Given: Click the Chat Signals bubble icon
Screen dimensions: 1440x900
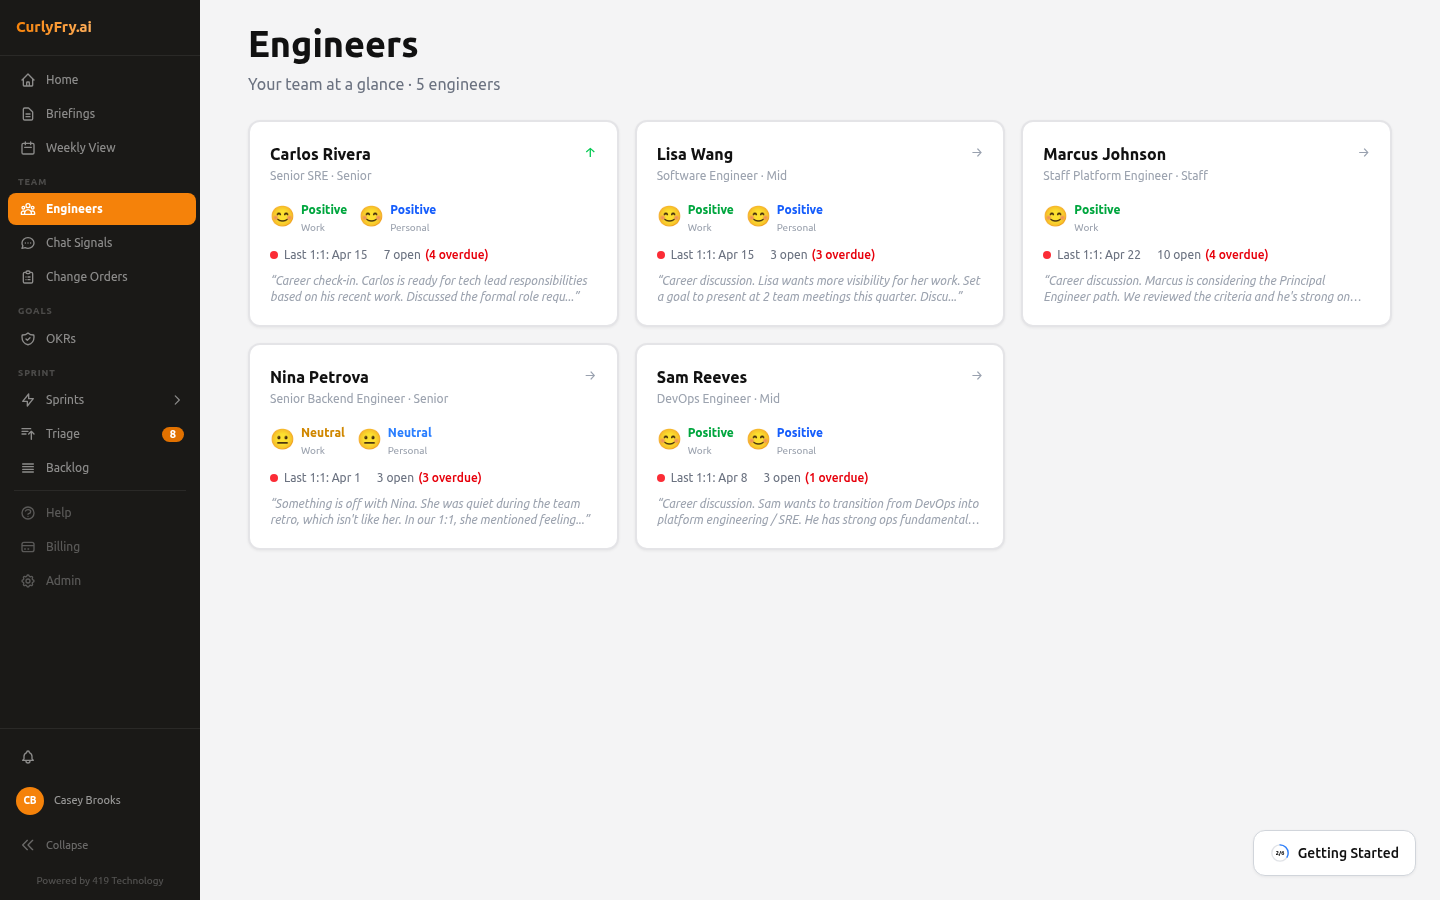Looking at the screenshot, I should [28, 243].
